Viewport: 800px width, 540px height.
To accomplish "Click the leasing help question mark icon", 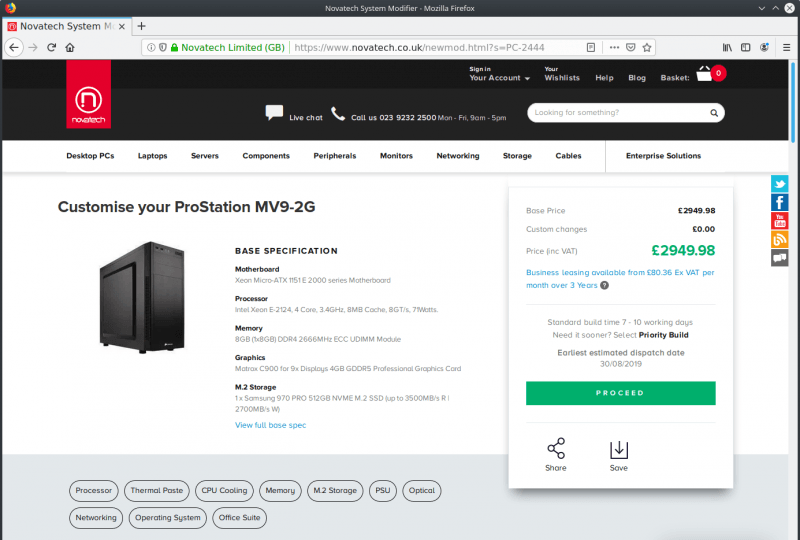I will (x=604, y=285).
